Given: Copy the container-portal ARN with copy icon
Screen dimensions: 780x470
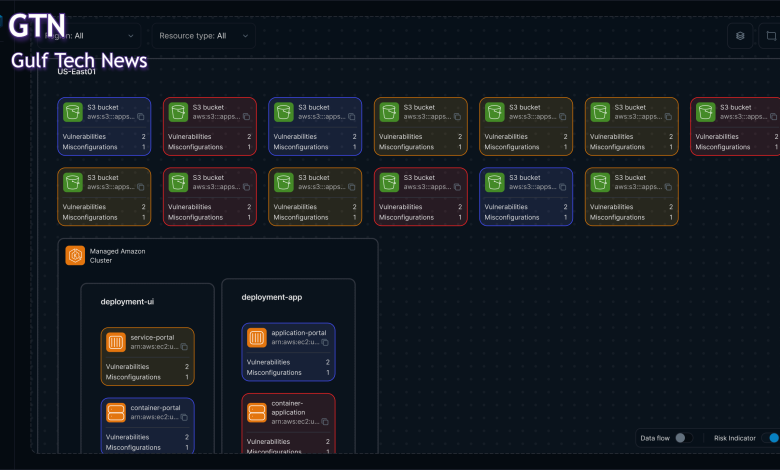Looking at the screenshot, I should pyautogui.click(x=185, y=417).
